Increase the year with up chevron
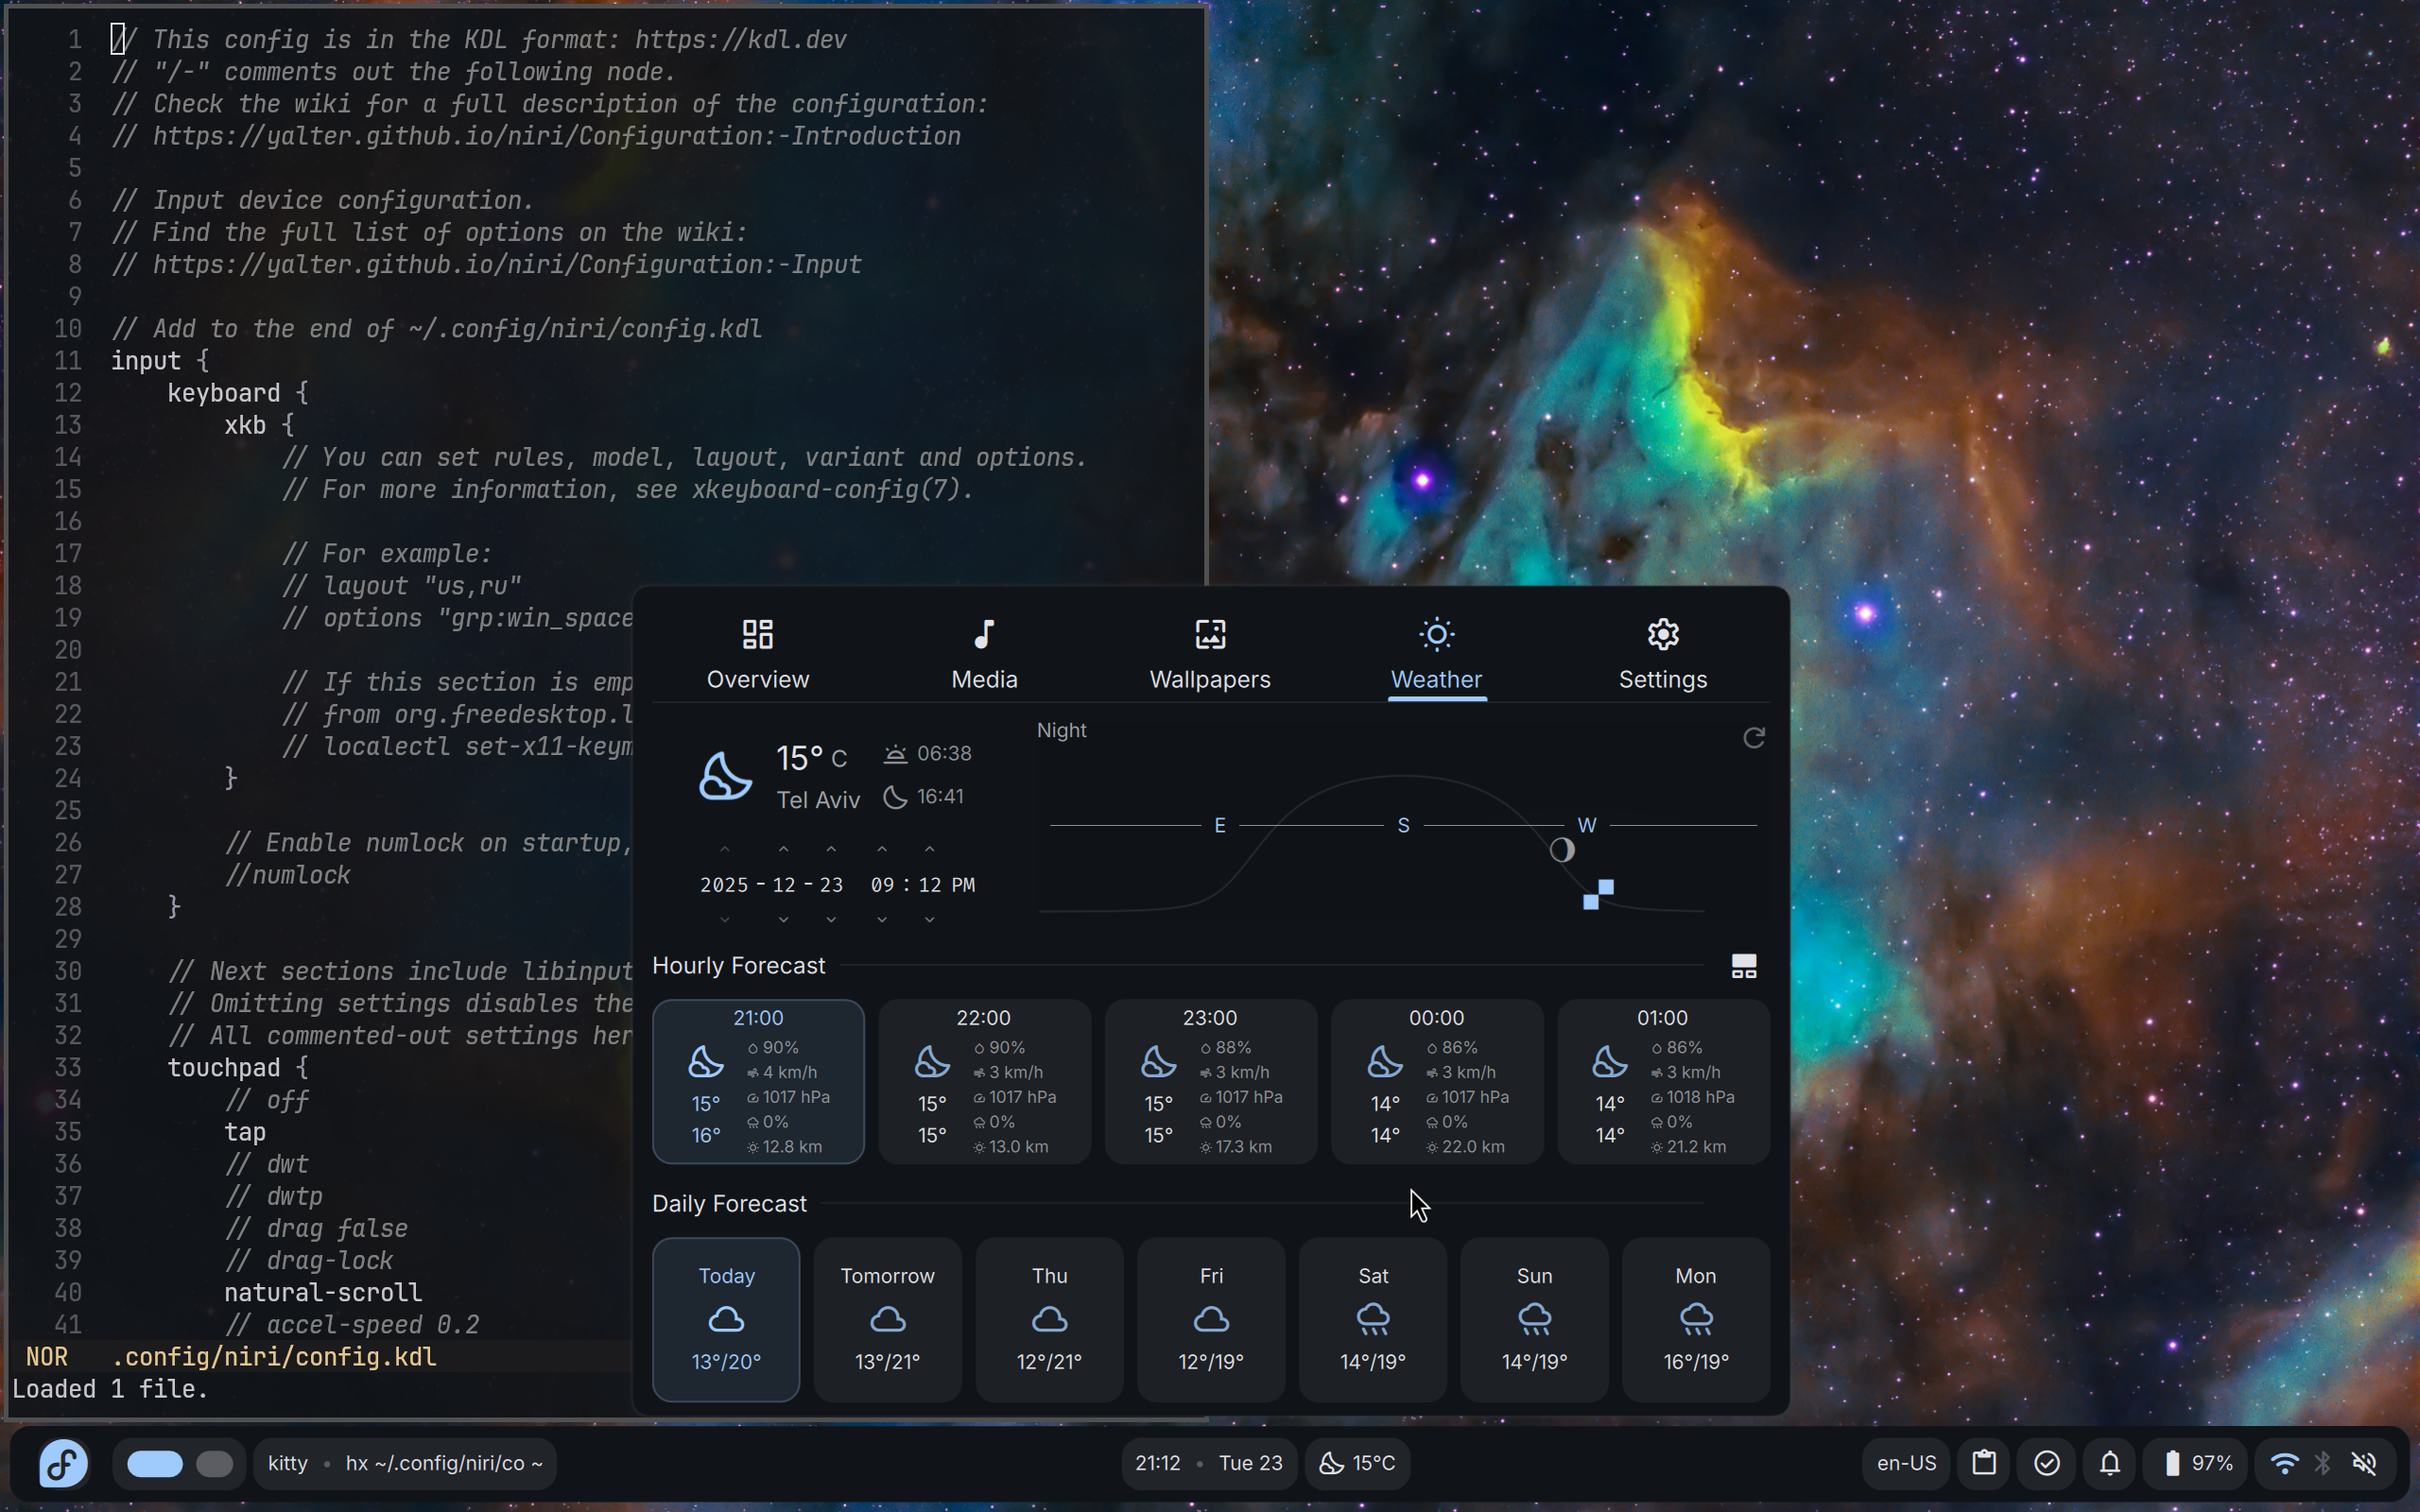The height and width of the screenshot is (1512, 2420). click(x=725, y=849)
